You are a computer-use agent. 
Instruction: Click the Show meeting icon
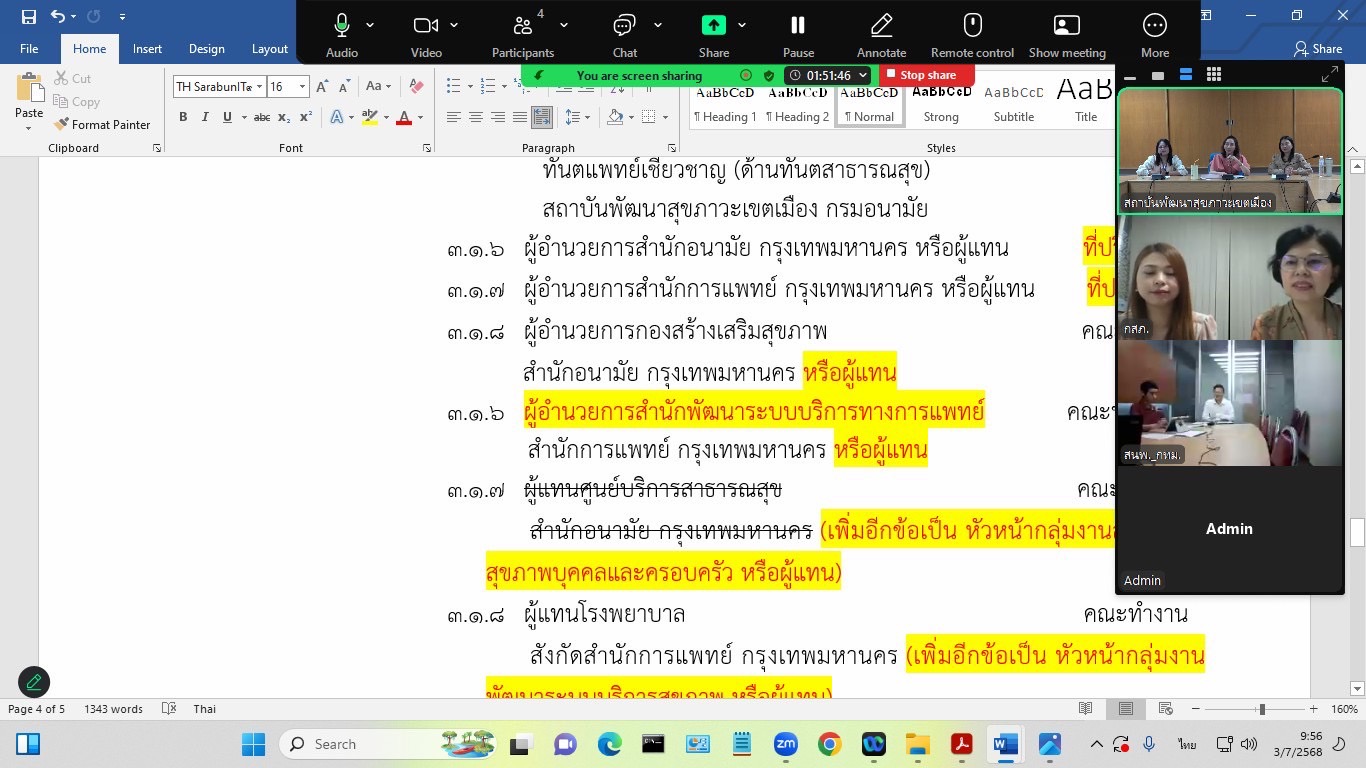pyautogui.click(x=1067, y=25)
